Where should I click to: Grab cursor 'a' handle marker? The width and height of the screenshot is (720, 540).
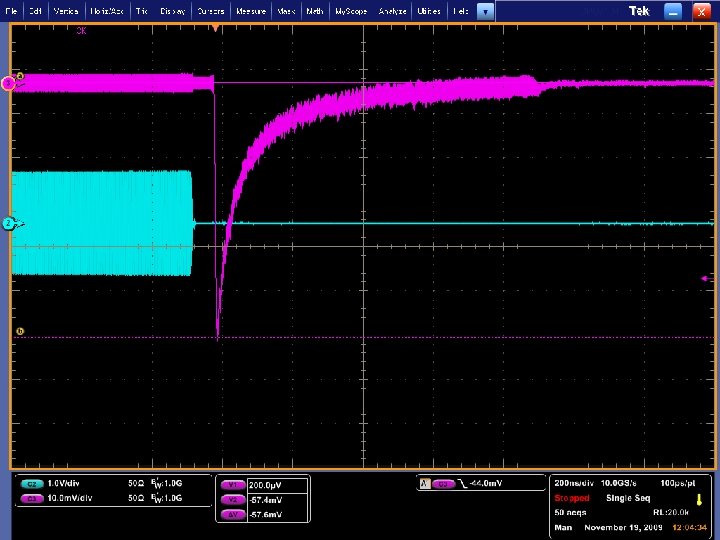coord(20,76)
